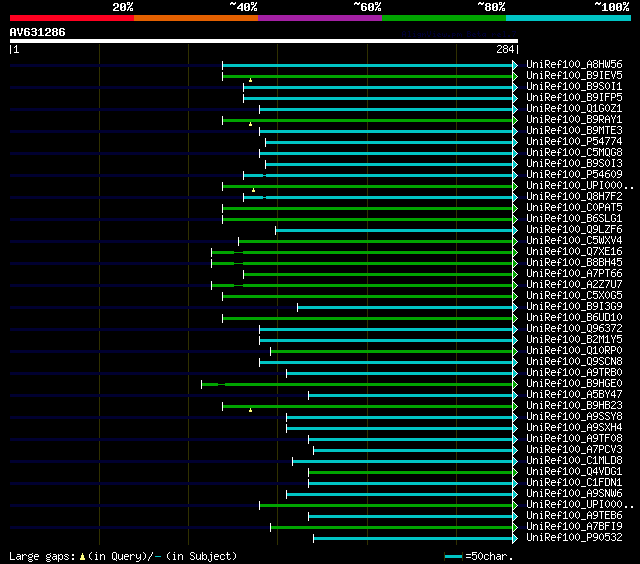
Task: Click the red 20% identity color segment
Action: point(72,18)
